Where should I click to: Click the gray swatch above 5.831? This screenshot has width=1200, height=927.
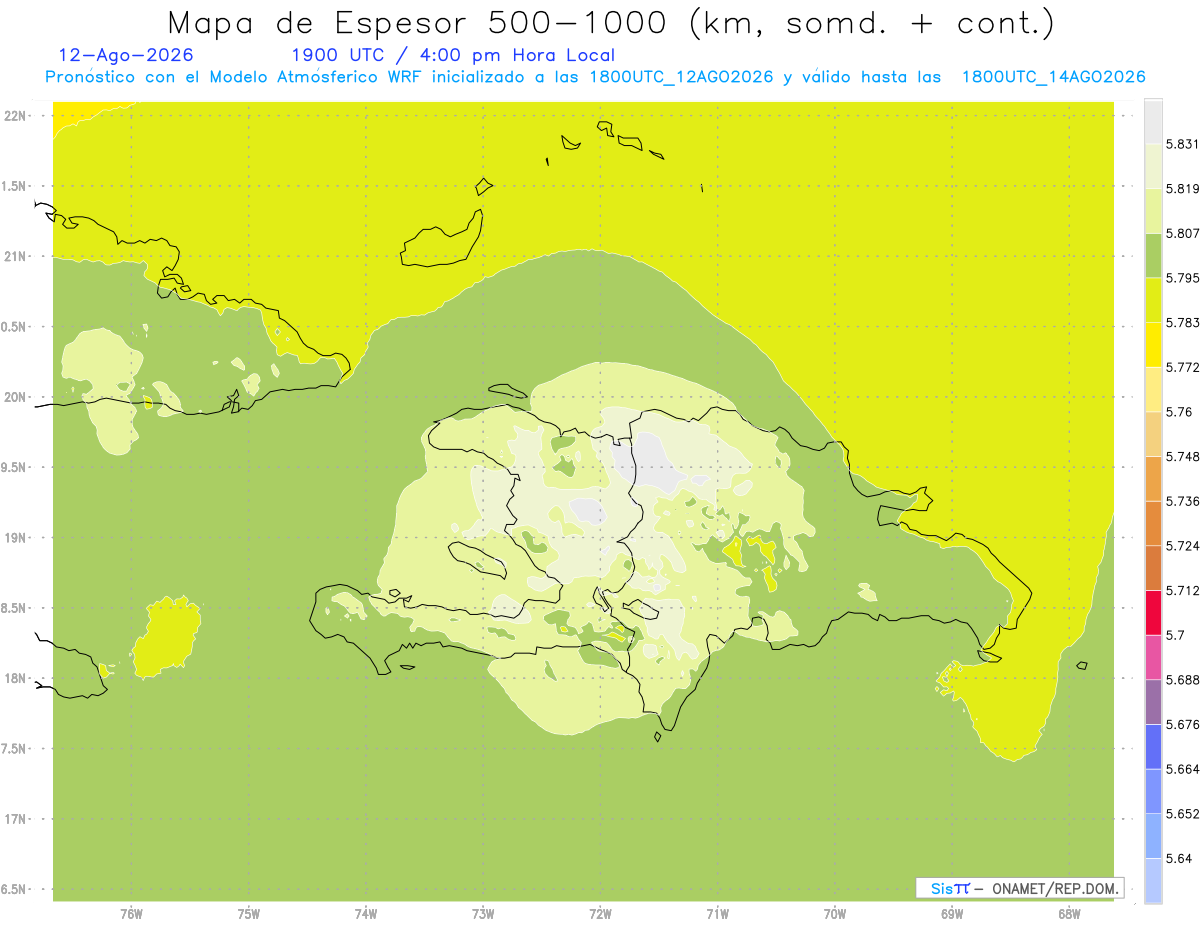pyautogui.click(x=1153, y=122)
